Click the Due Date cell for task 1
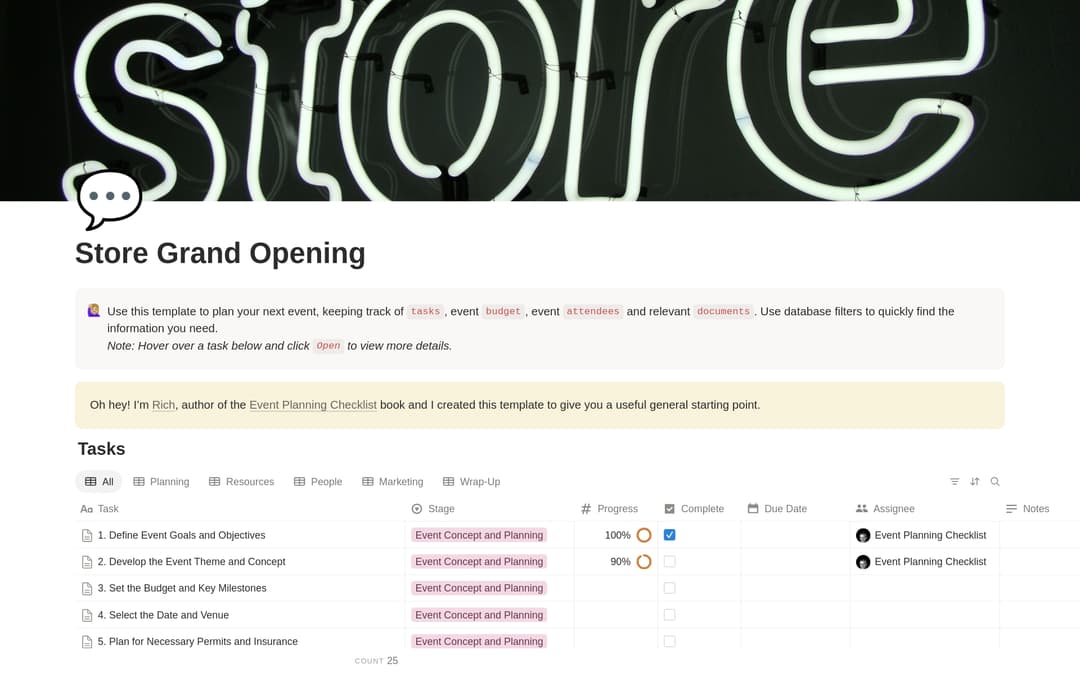The width and height of the screenshot is (1080, 674). pos(796,535)
